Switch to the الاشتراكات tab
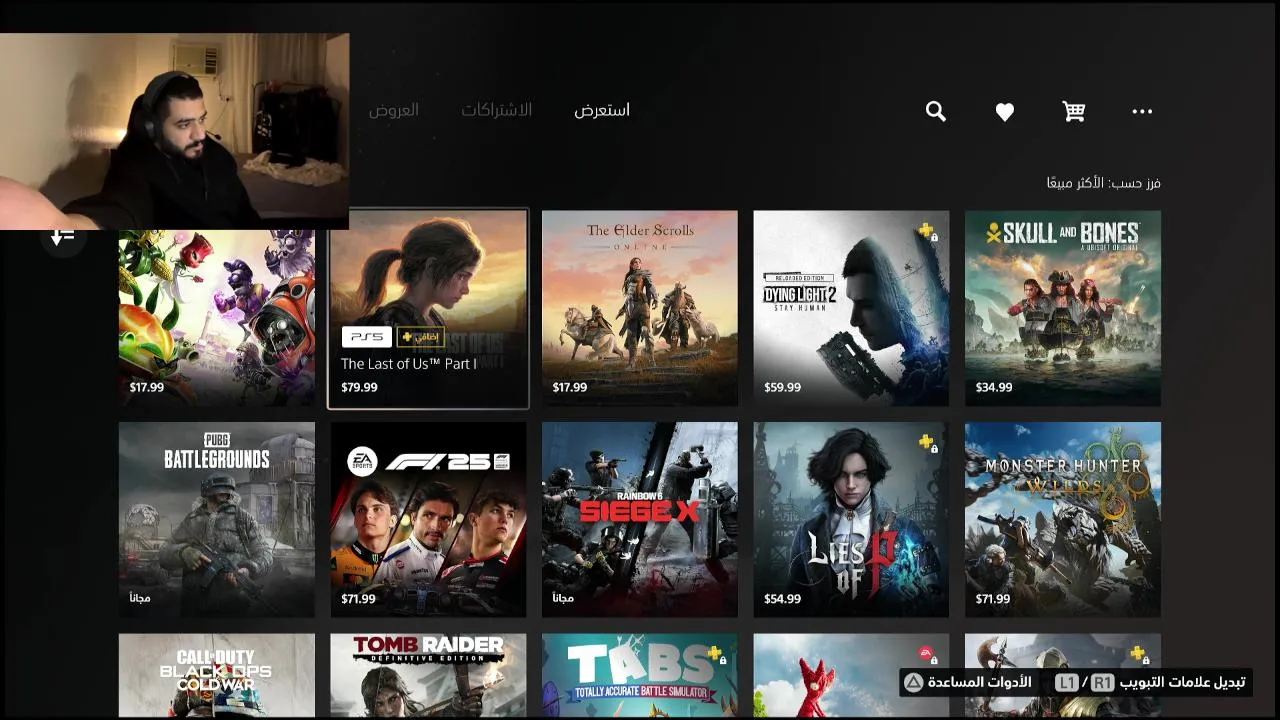1280x720 pixels. click(496, 110)
